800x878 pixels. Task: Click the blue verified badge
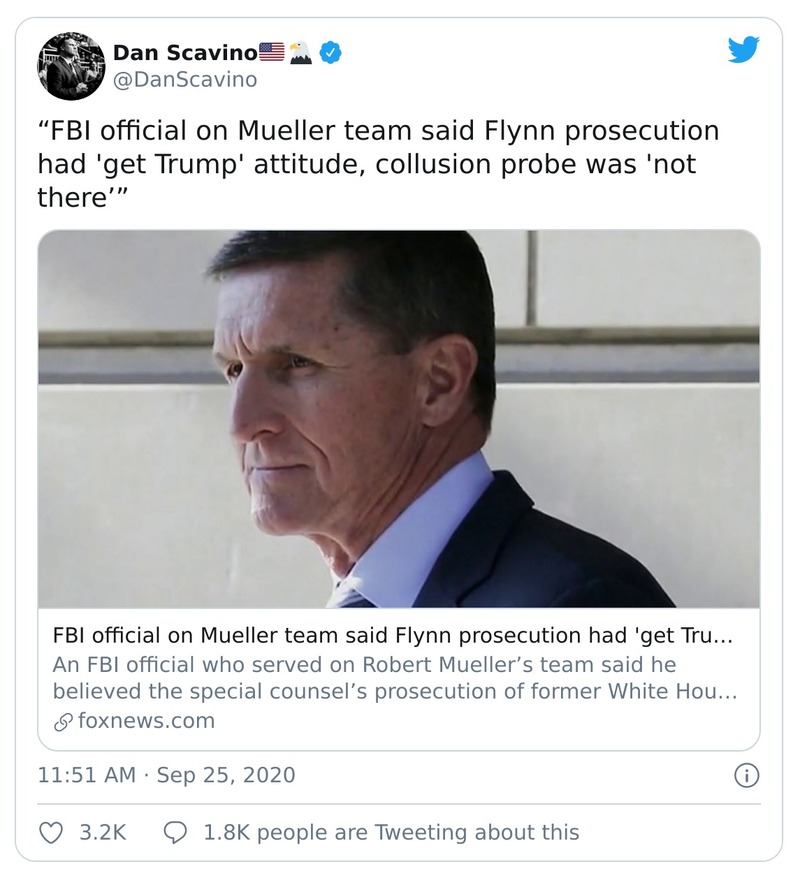(x=331, y=52)
